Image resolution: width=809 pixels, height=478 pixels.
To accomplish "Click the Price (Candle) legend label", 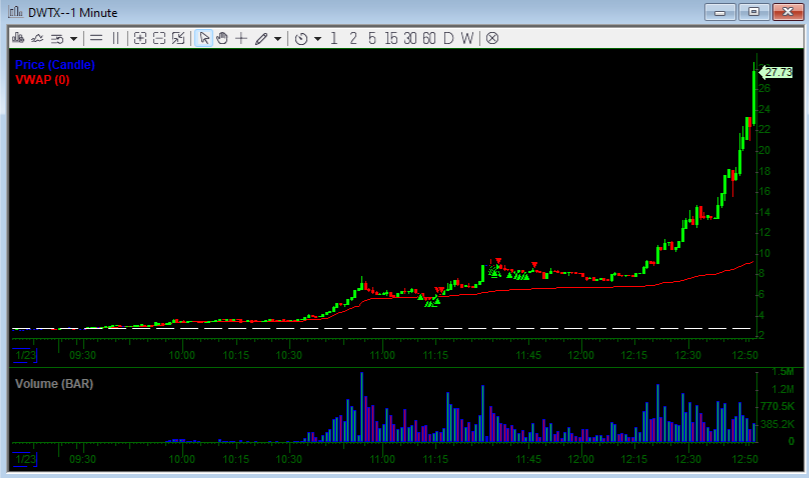I will (55, 65).
